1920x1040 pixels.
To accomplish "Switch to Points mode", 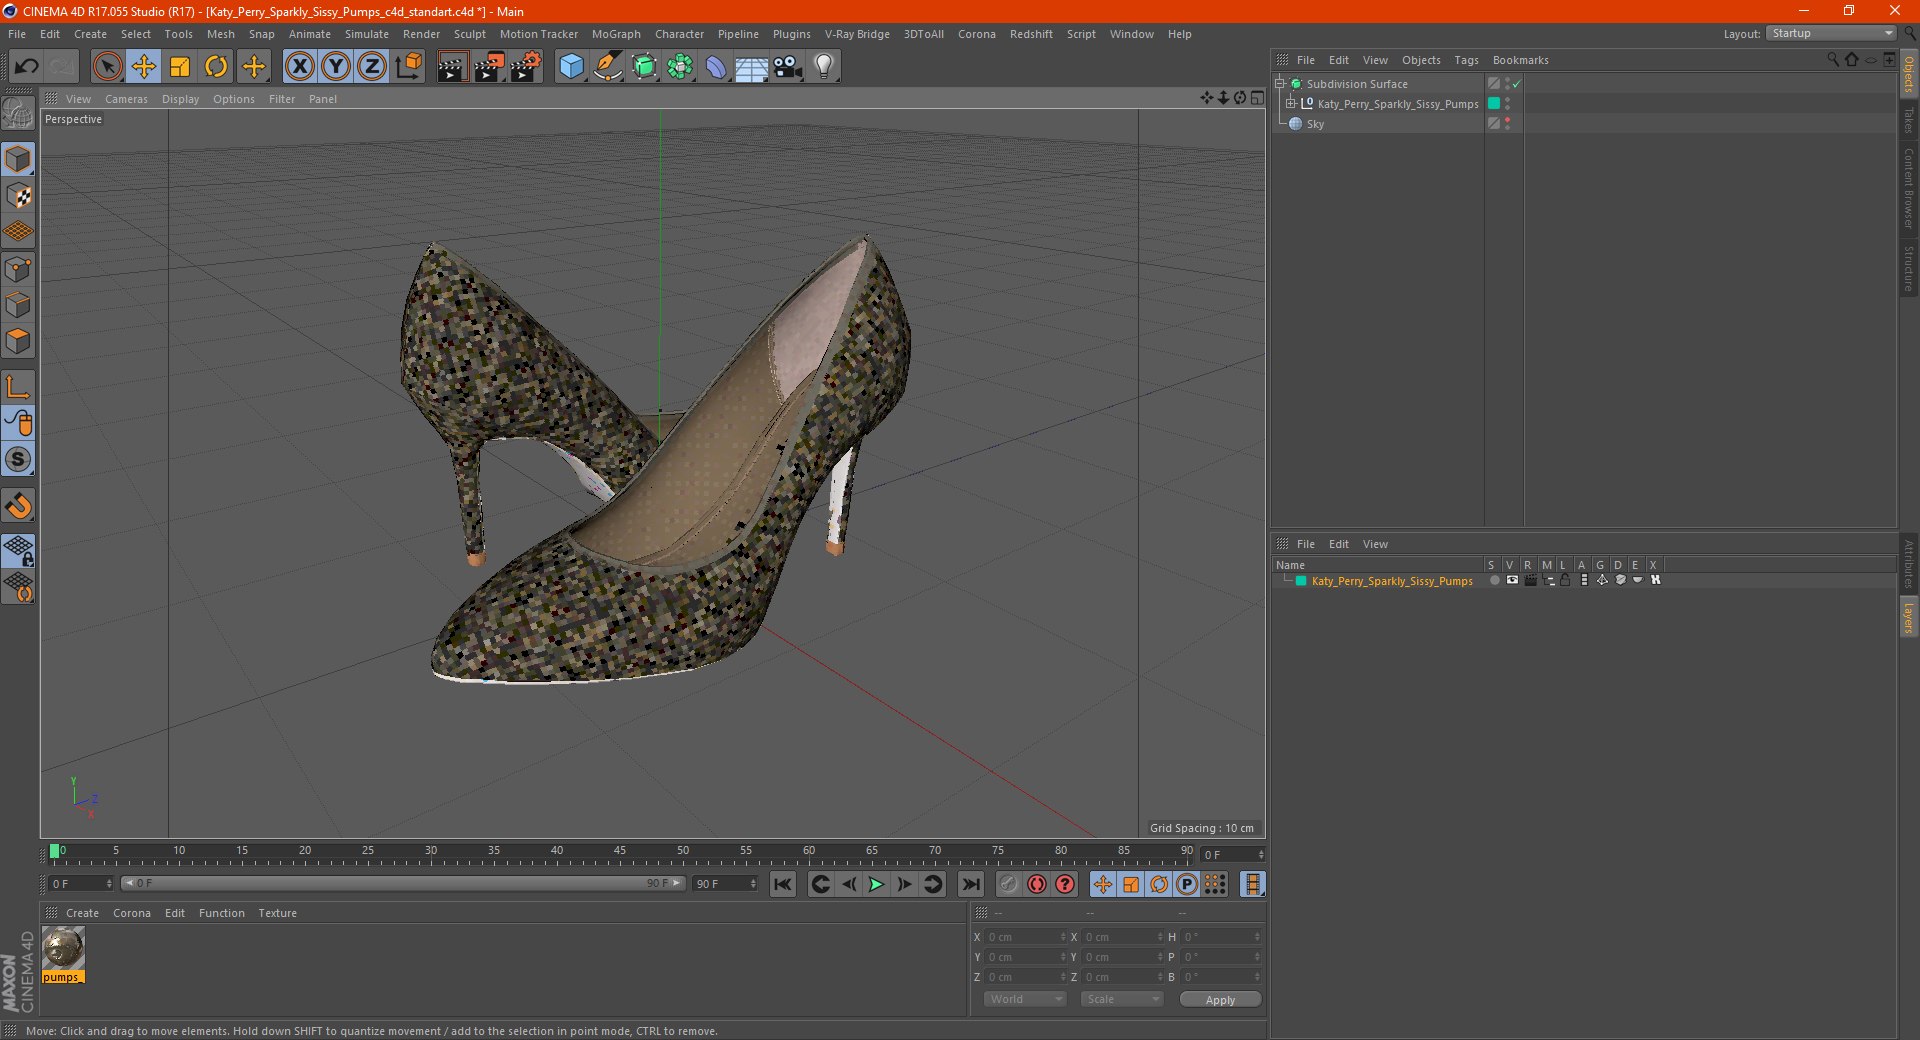I will [x=18, y=269].
